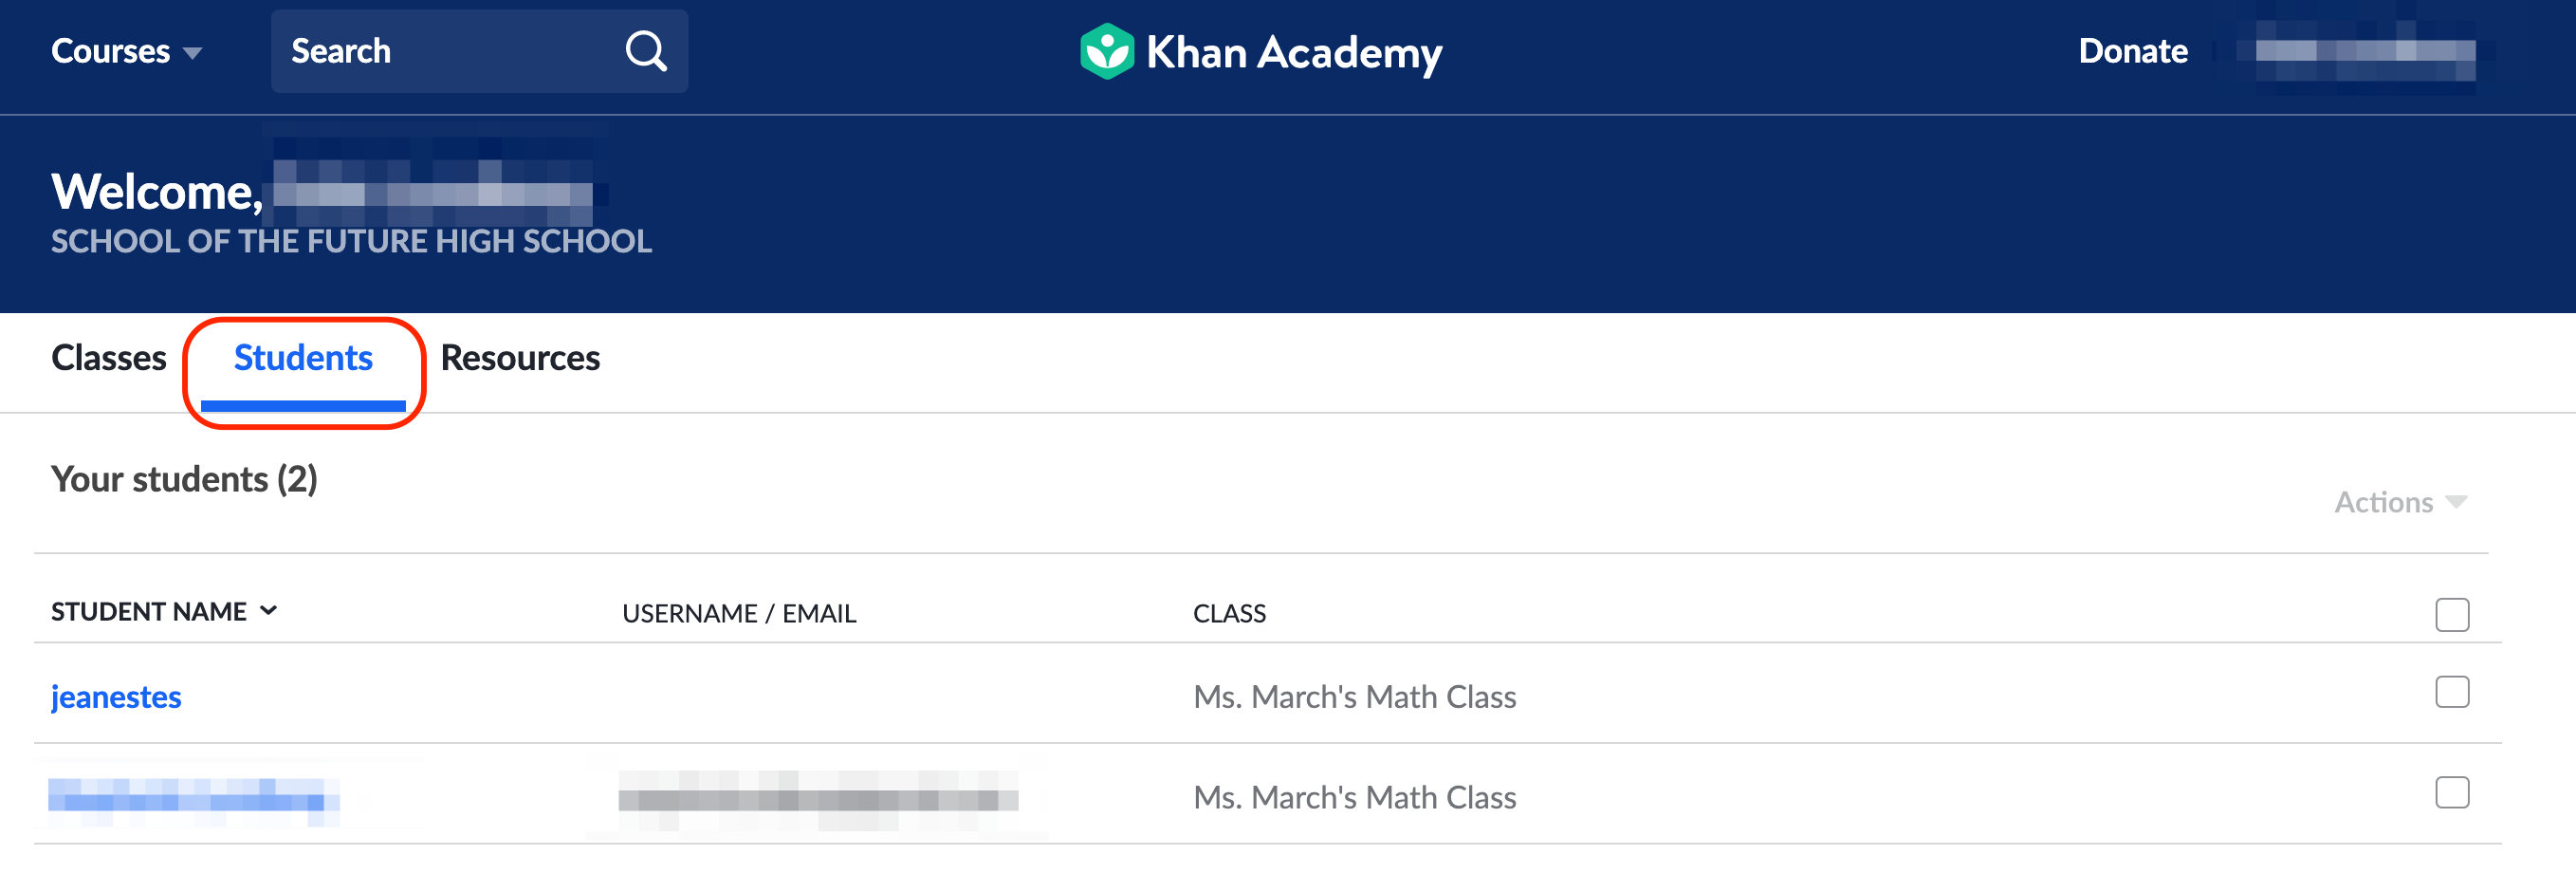Click the sort chevron next to STUDENT NAME
This screenshot has width=2576, height=892.
point(270,610)
